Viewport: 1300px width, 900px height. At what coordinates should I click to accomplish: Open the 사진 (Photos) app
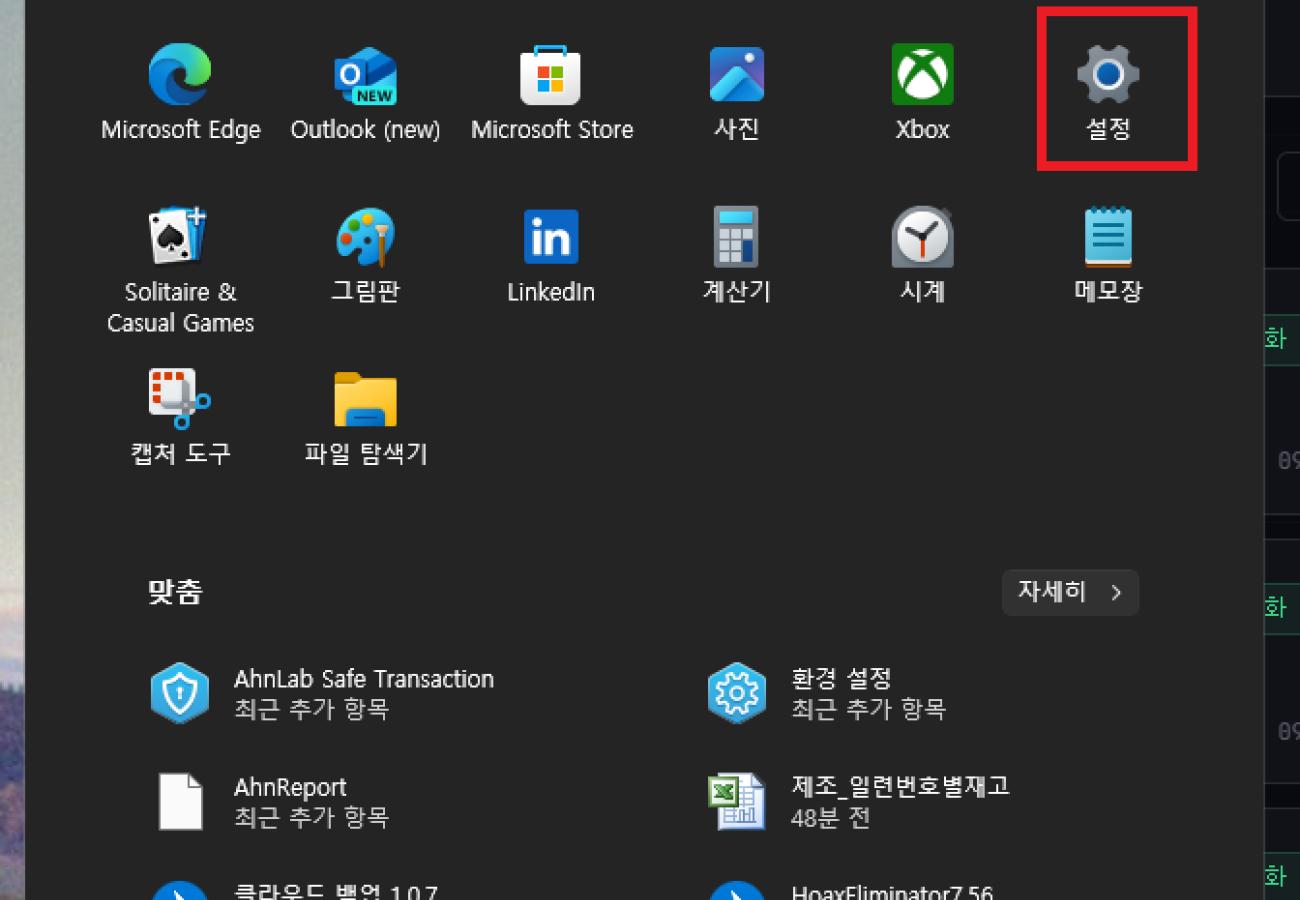click(x=737, y=94)
